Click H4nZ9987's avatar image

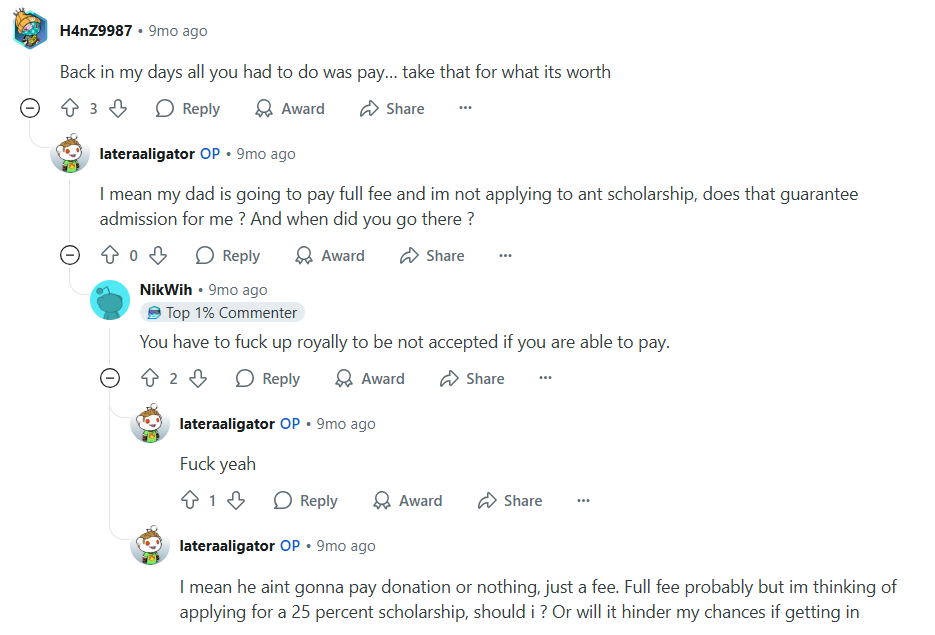click(30, 30)
